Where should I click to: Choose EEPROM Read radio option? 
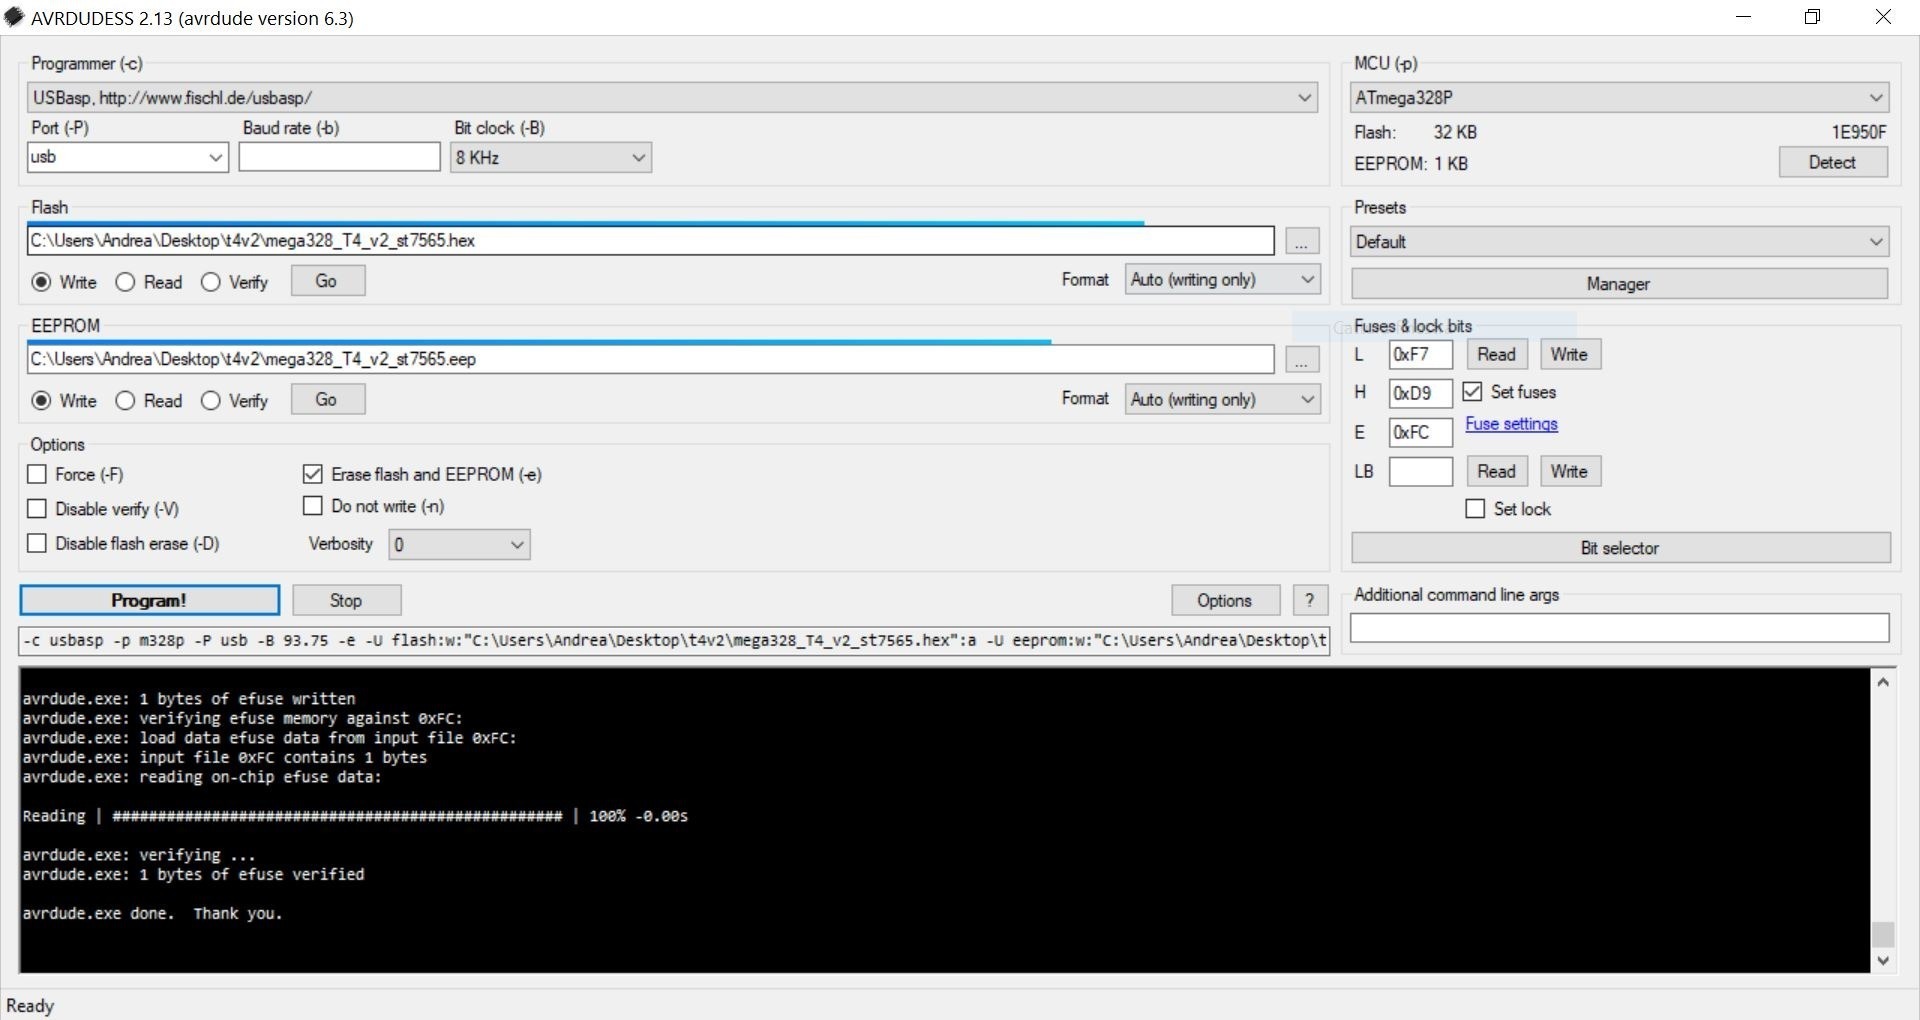pyautogui.click(x=126, y=401)
